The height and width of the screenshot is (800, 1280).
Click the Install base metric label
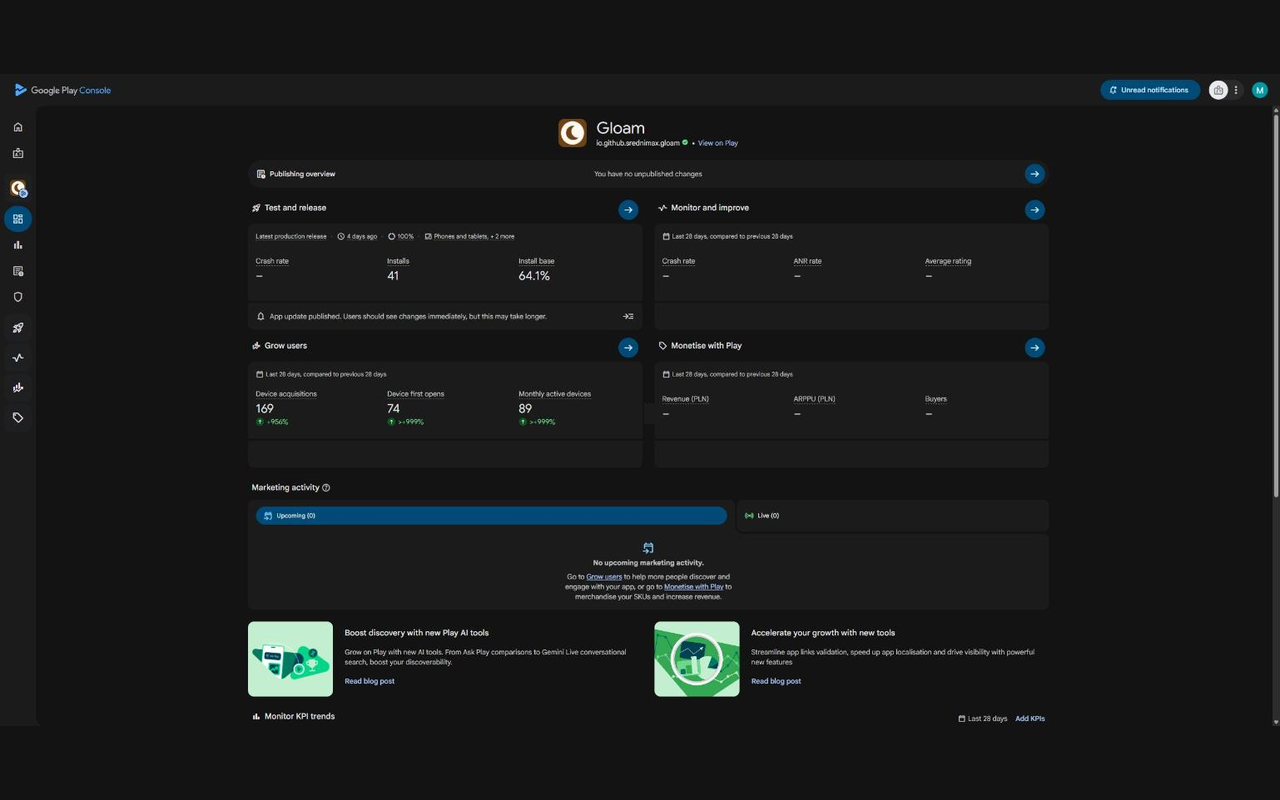pyautogui.click(x=536, y=261)
